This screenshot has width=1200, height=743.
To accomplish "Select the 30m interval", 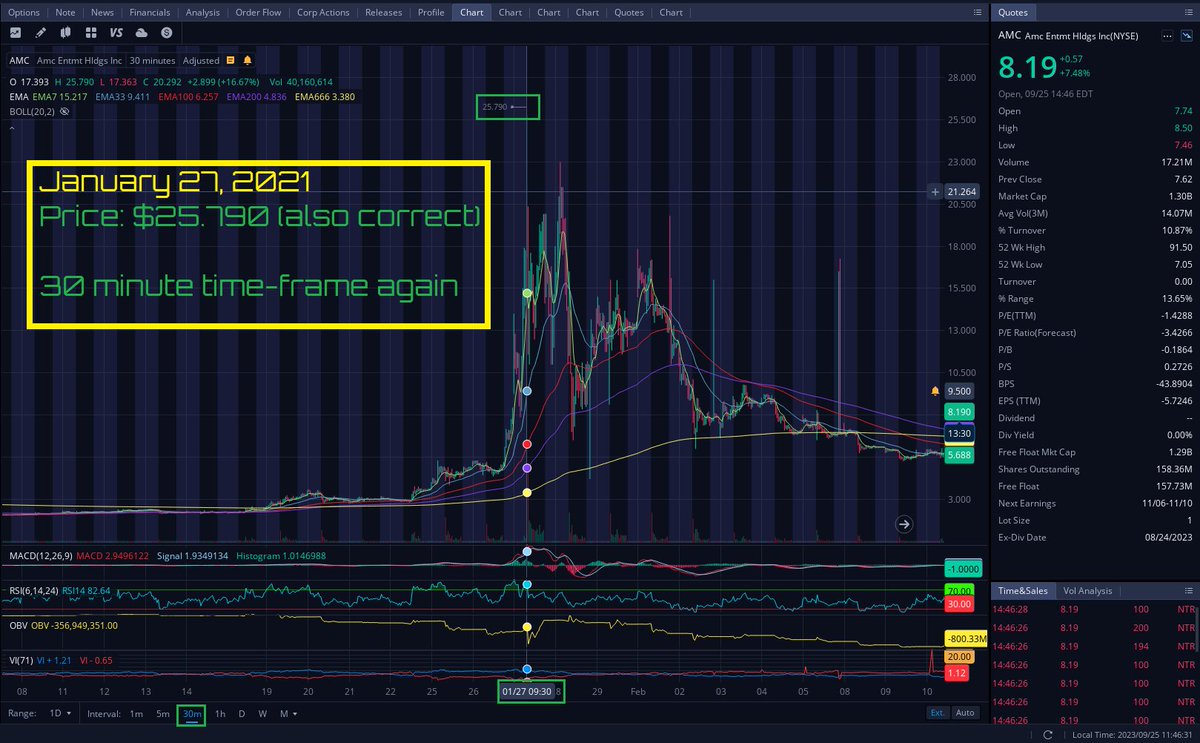I will [191, 714].
